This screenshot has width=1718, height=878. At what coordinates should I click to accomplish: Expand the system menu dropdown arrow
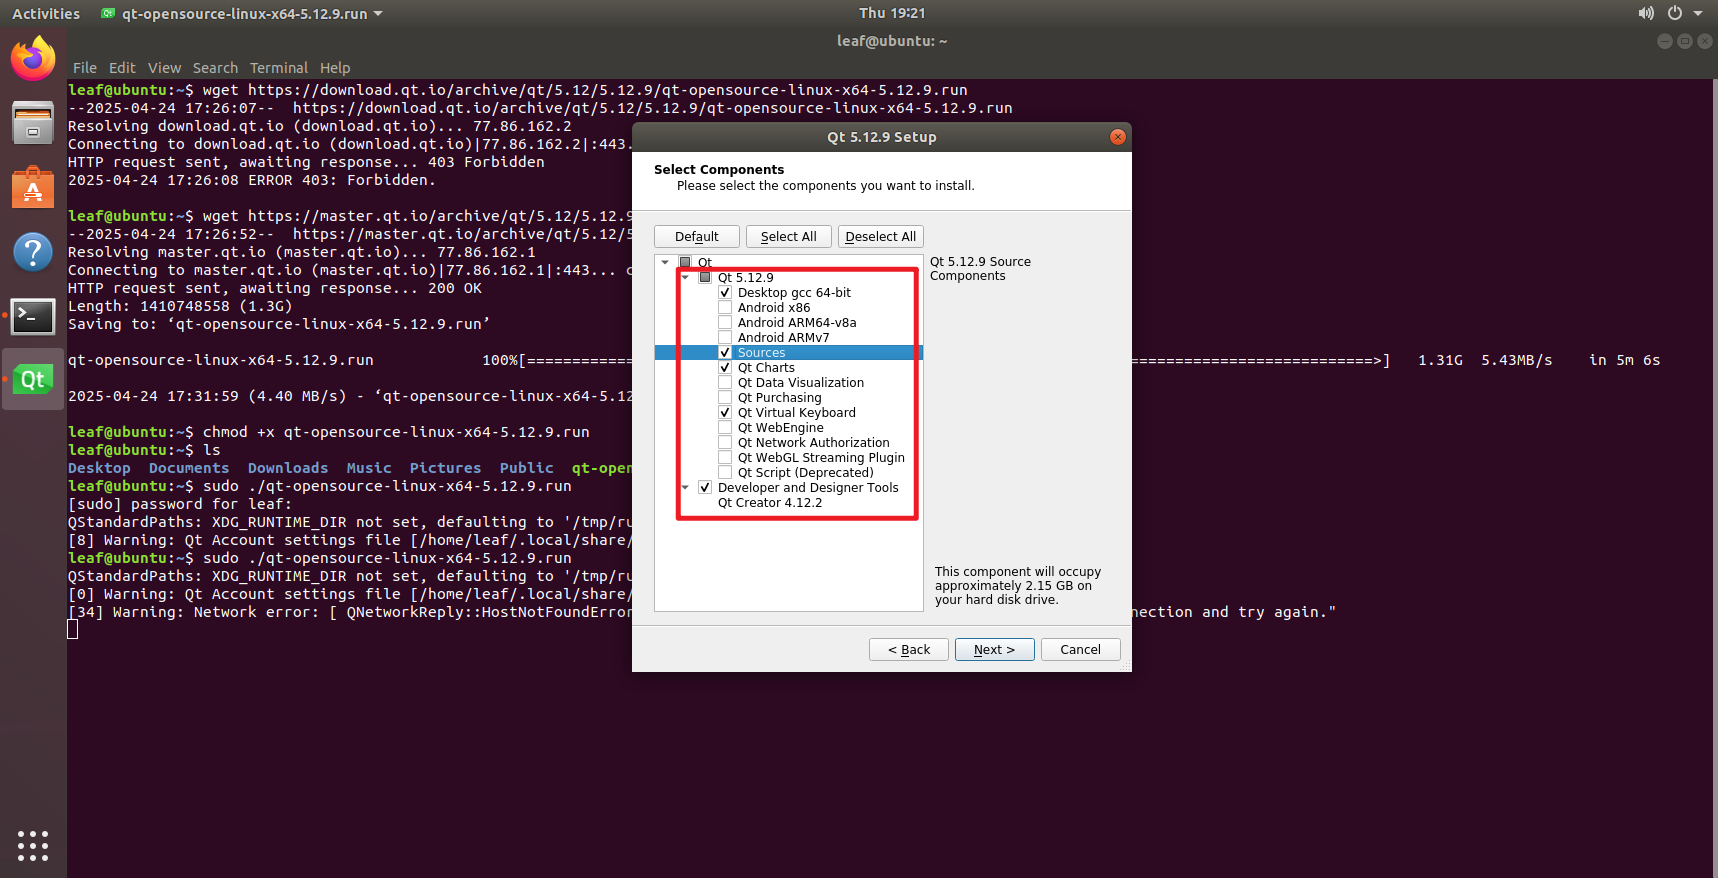(x=1698, y=13)
